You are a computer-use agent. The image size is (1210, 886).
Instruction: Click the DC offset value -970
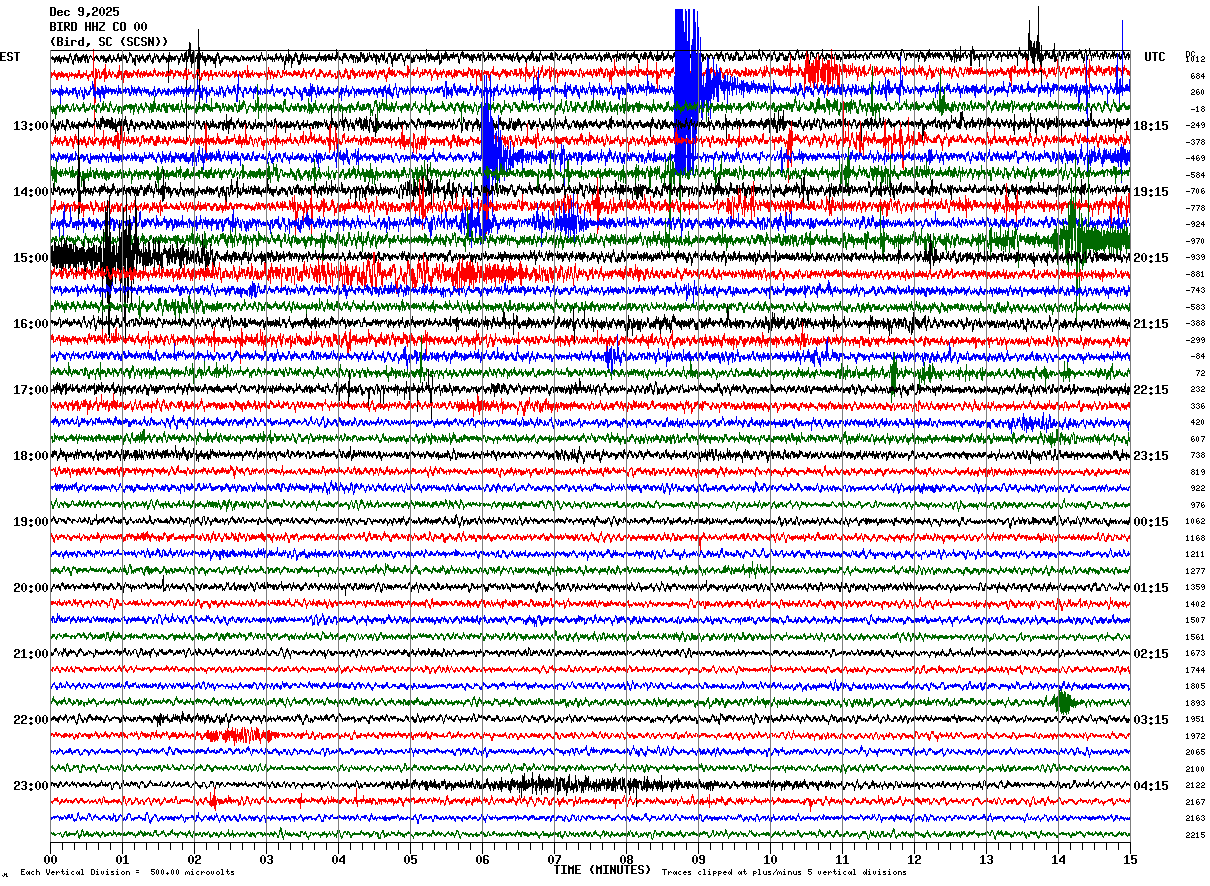click(1196, 241)
